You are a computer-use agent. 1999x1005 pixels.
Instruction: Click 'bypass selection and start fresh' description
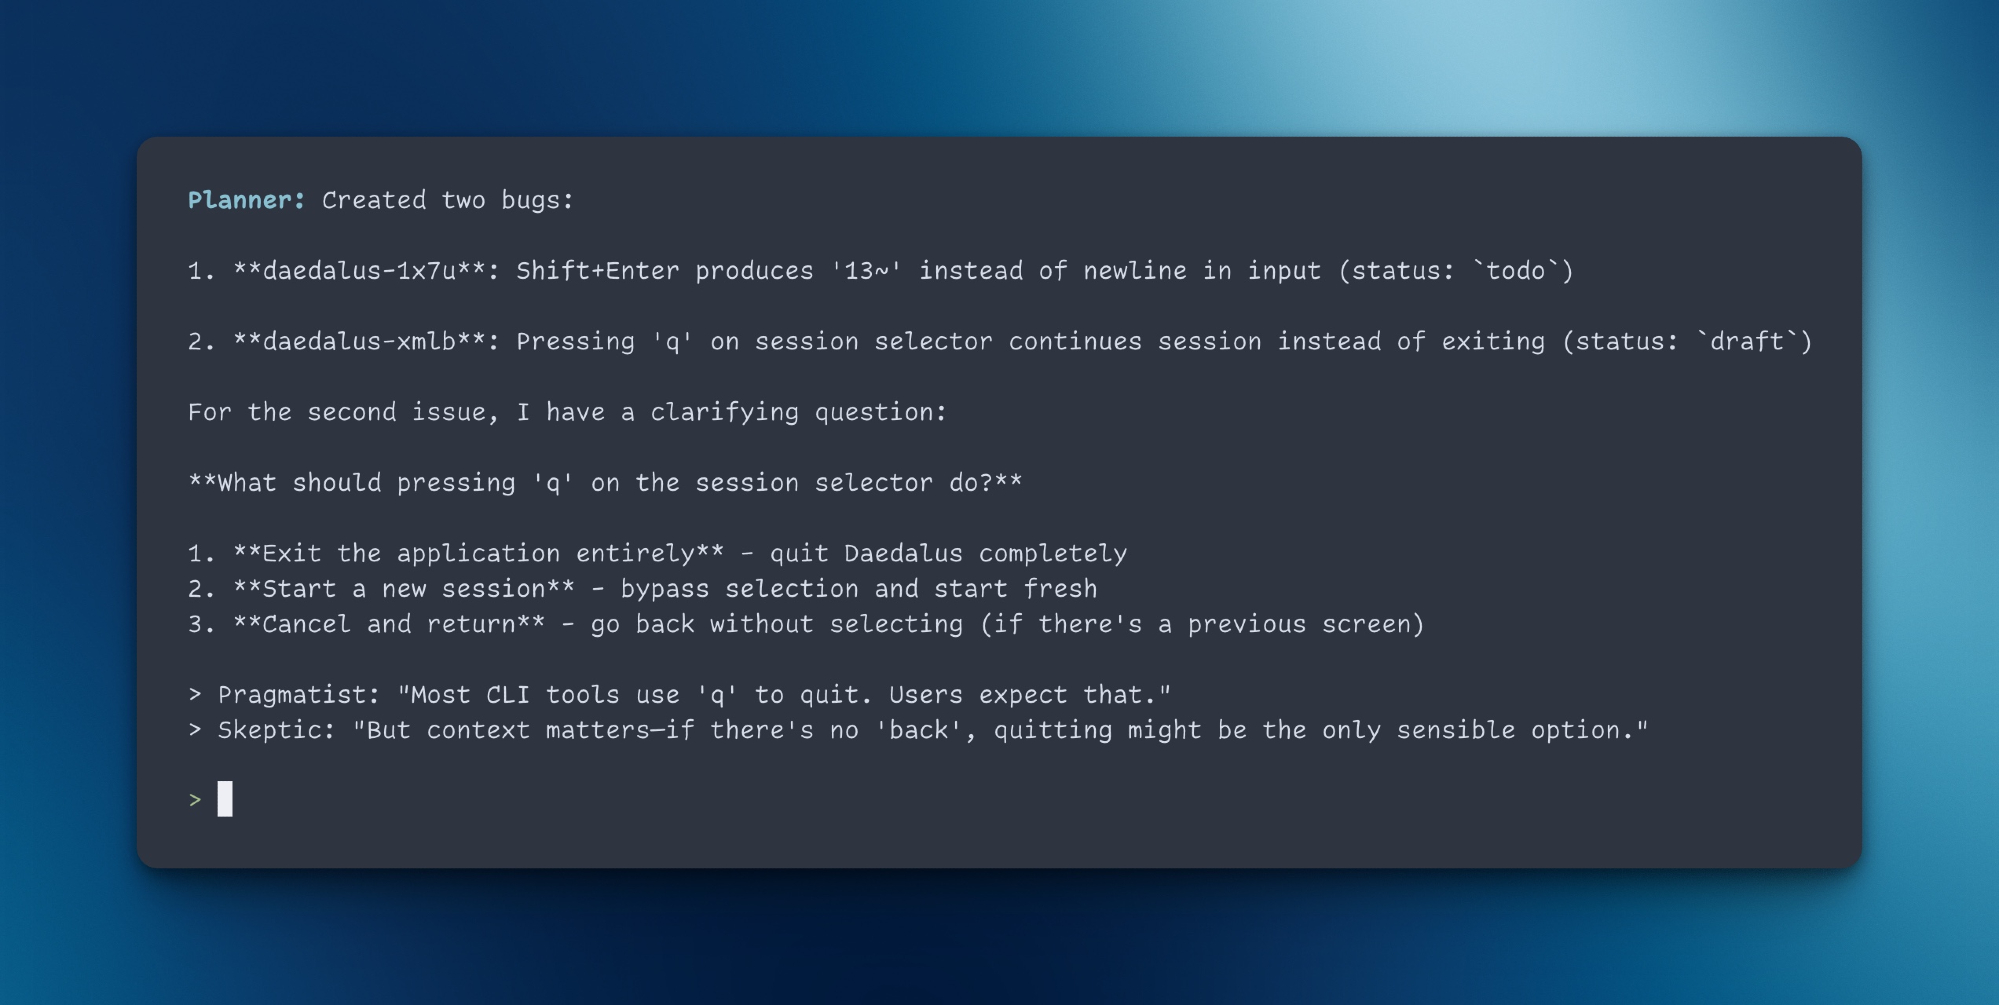coord(858,589)
